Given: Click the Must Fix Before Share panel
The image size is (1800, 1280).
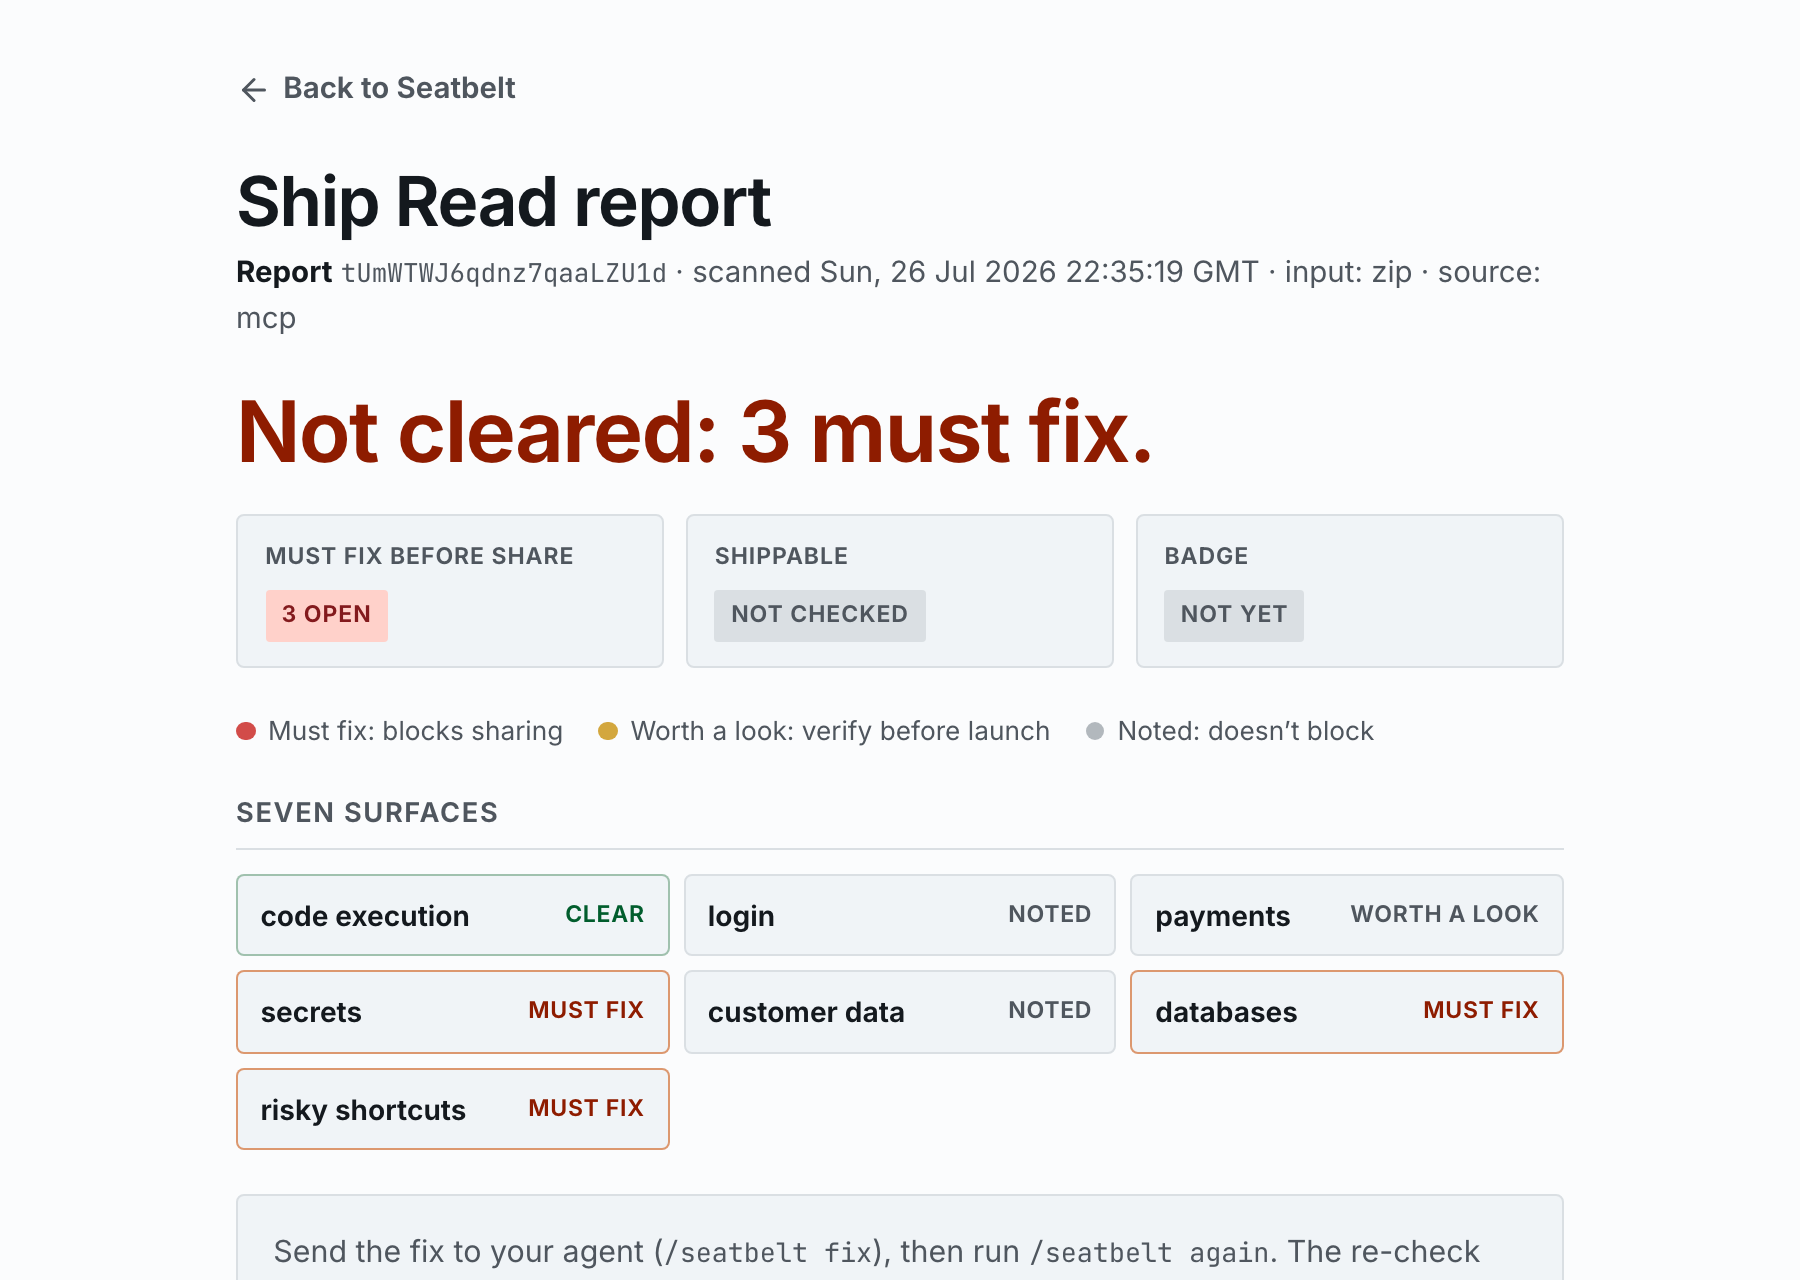Looking at the screenshot, I should click(450, 591).
